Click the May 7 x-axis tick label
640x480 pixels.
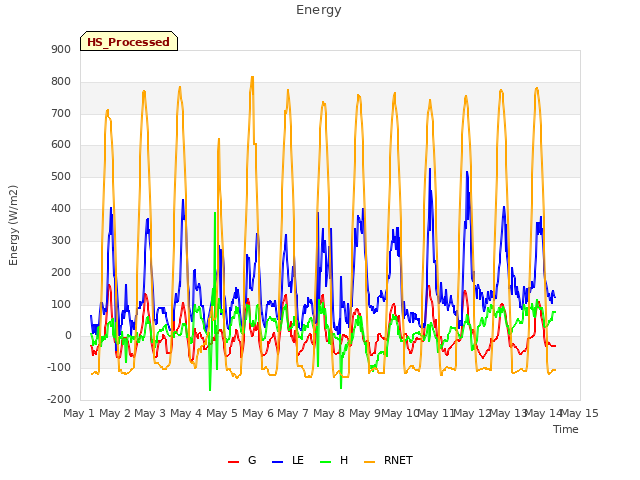coord(293,413)
